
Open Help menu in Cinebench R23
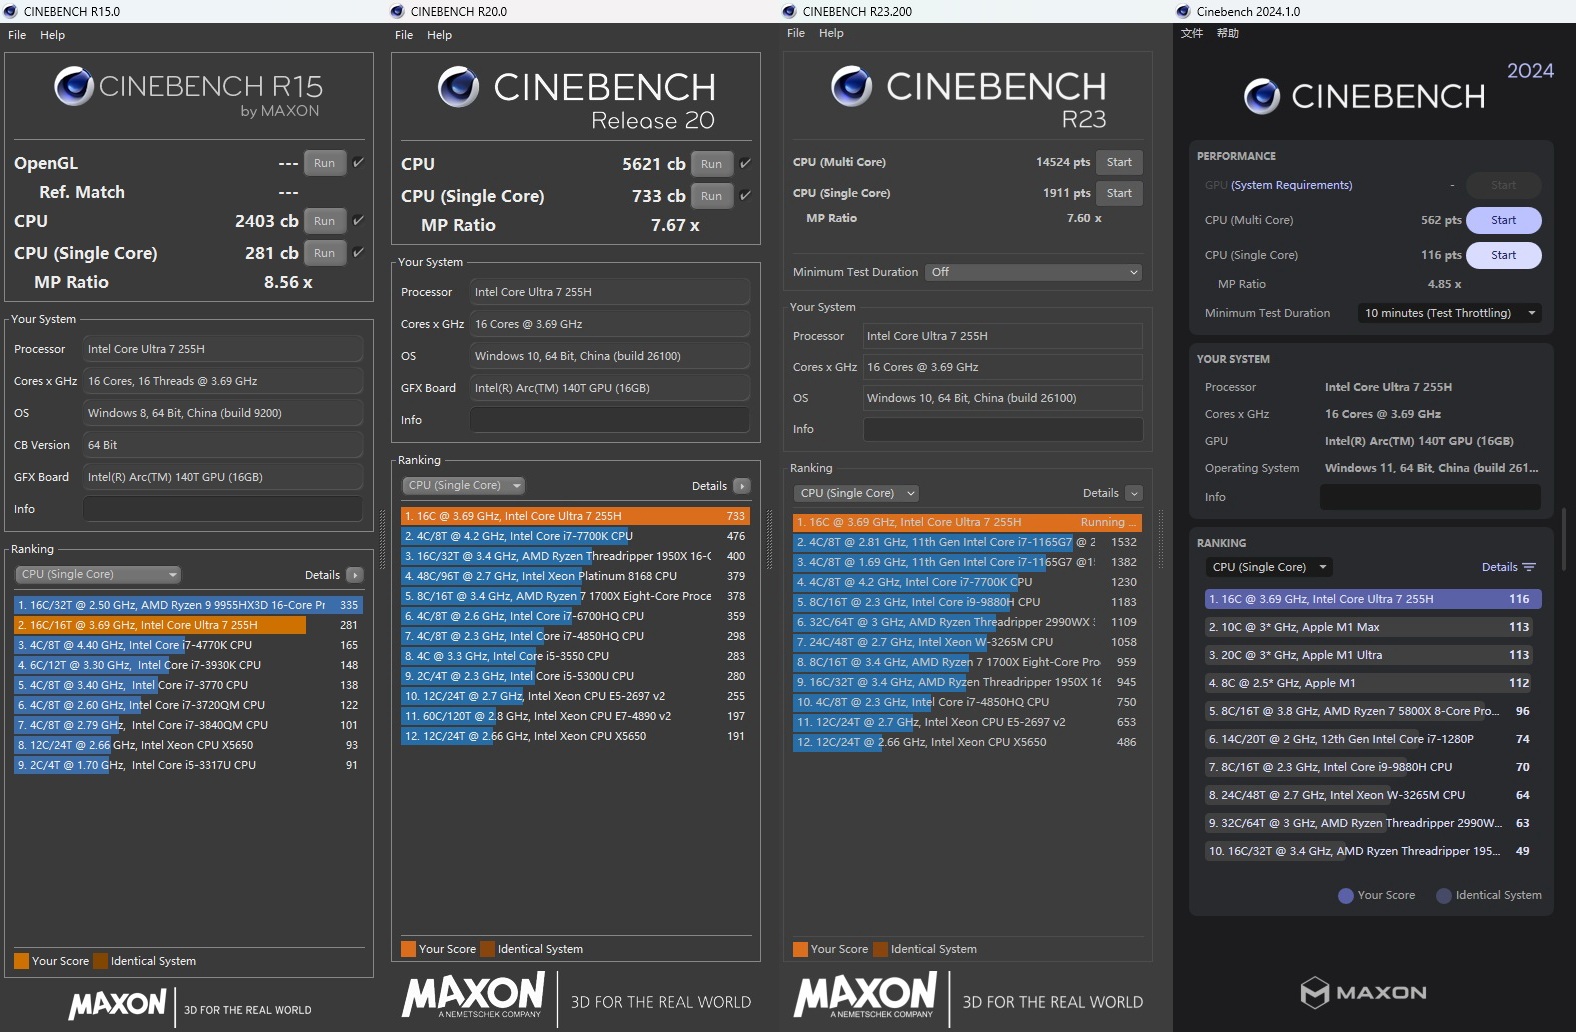click(x=832, y=33)
